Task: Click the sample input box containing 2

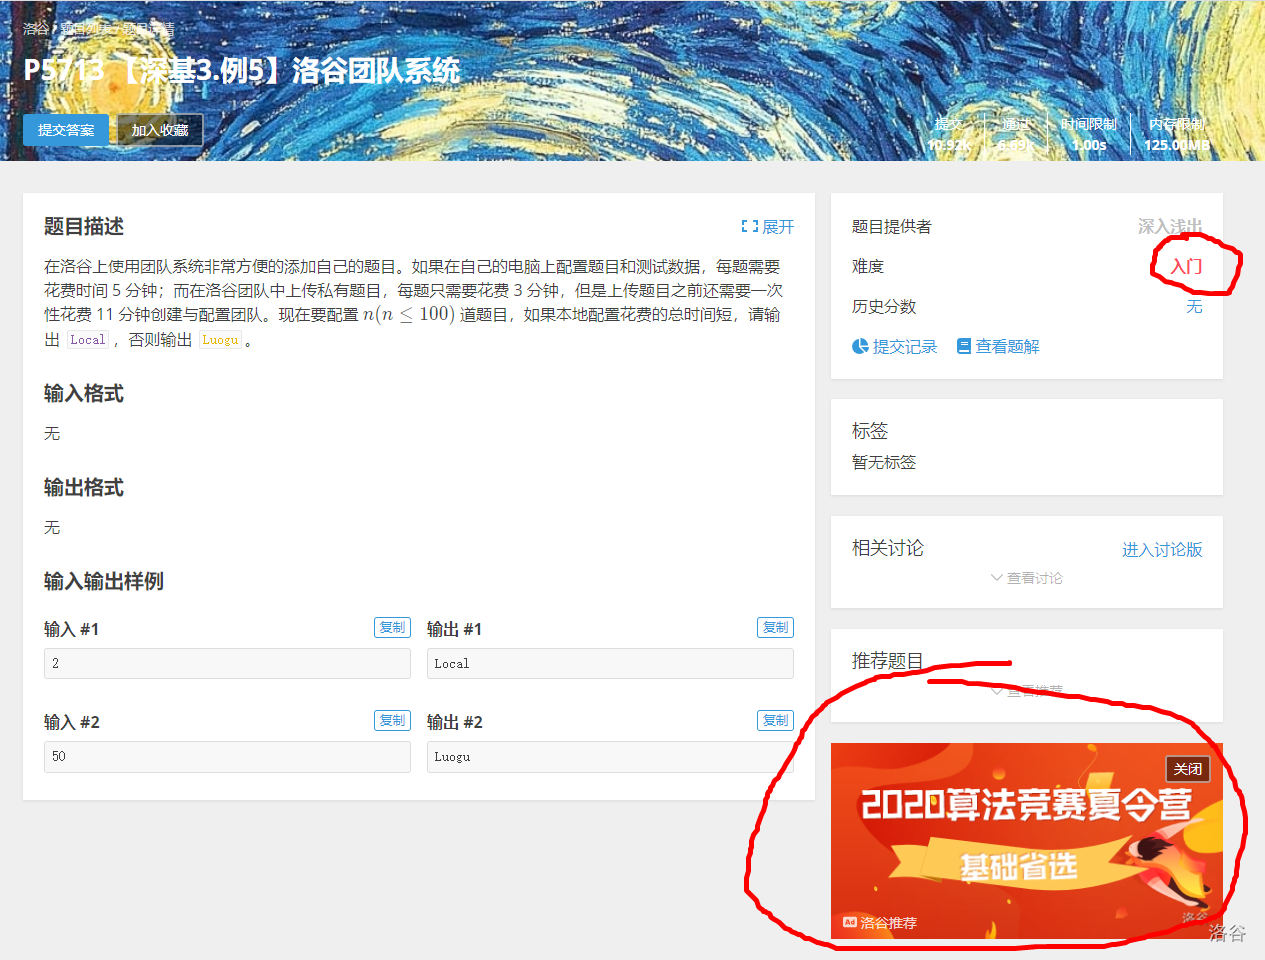Action: 227,663
